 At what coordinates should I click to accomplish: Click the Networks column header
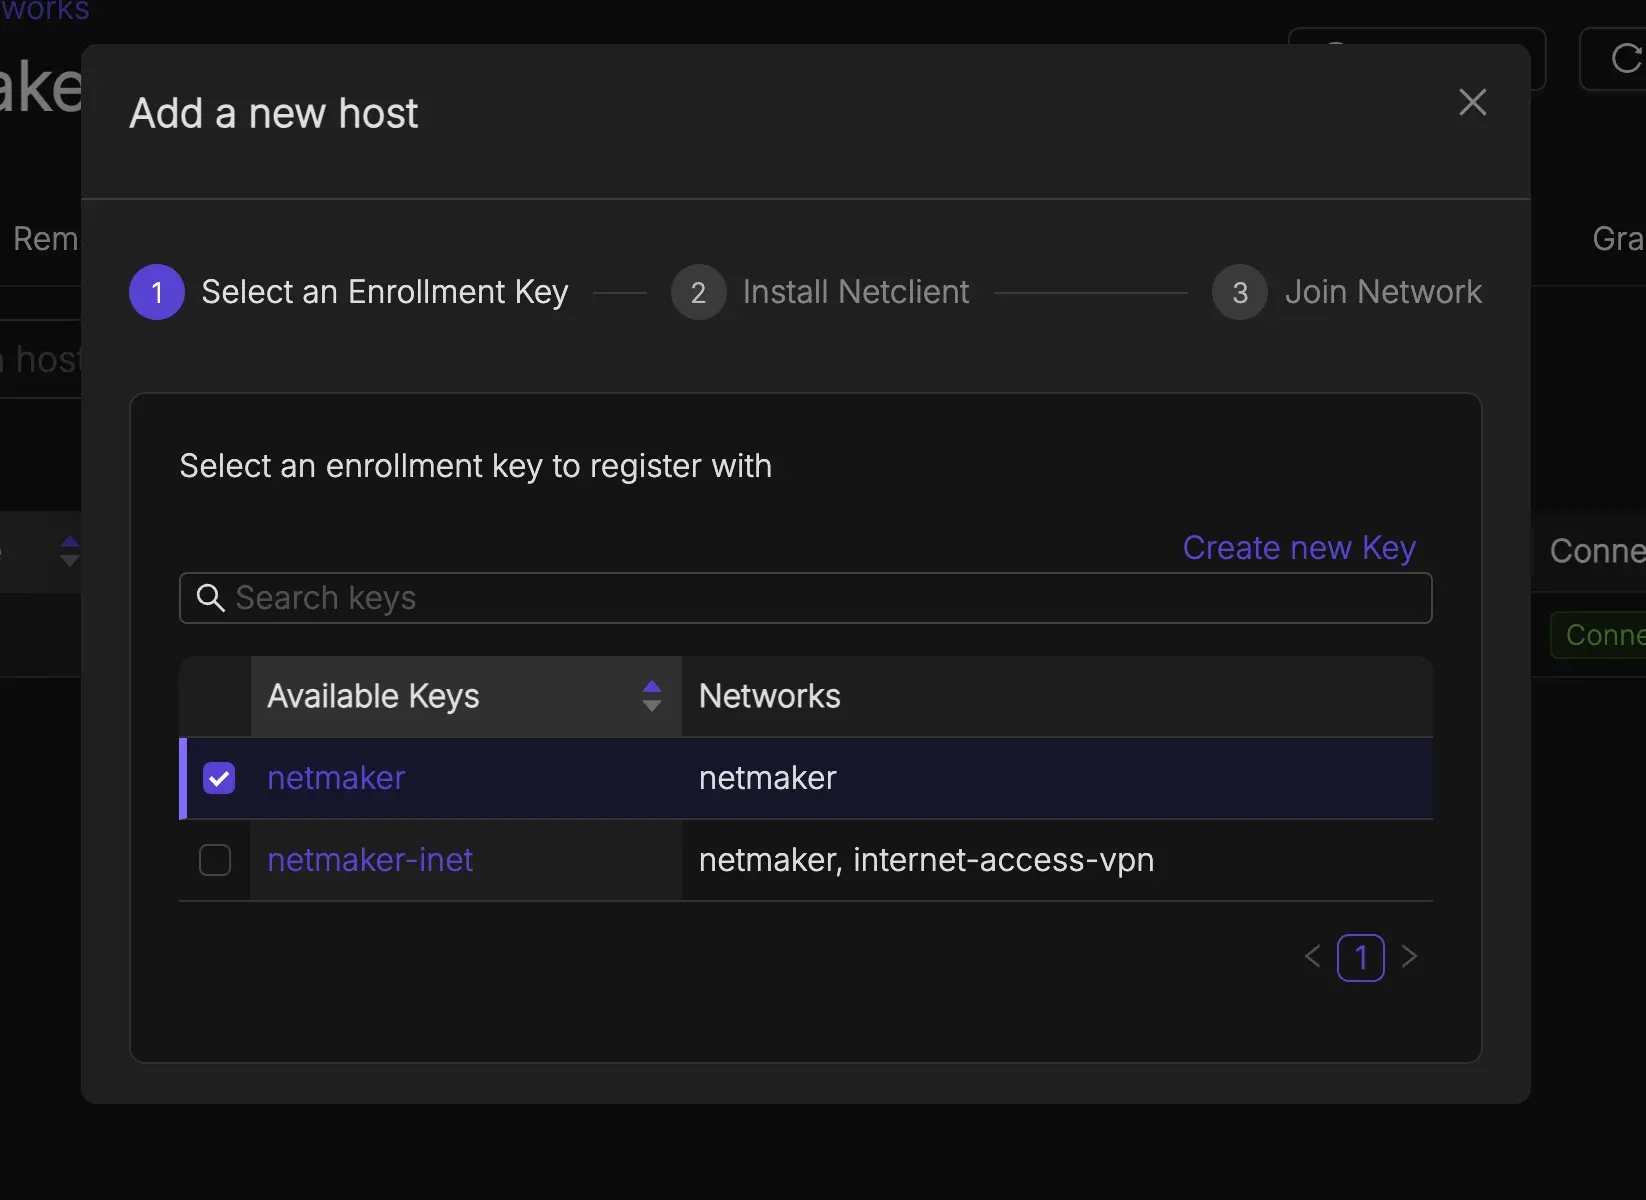pyautogui.click(x=769, y=696)
